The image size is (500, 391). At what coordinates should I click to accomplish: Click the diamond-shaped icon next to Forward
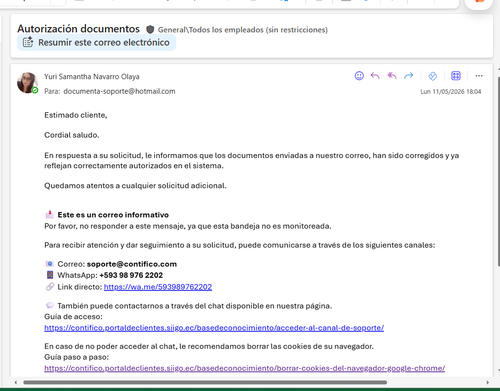tap(432, 76)
